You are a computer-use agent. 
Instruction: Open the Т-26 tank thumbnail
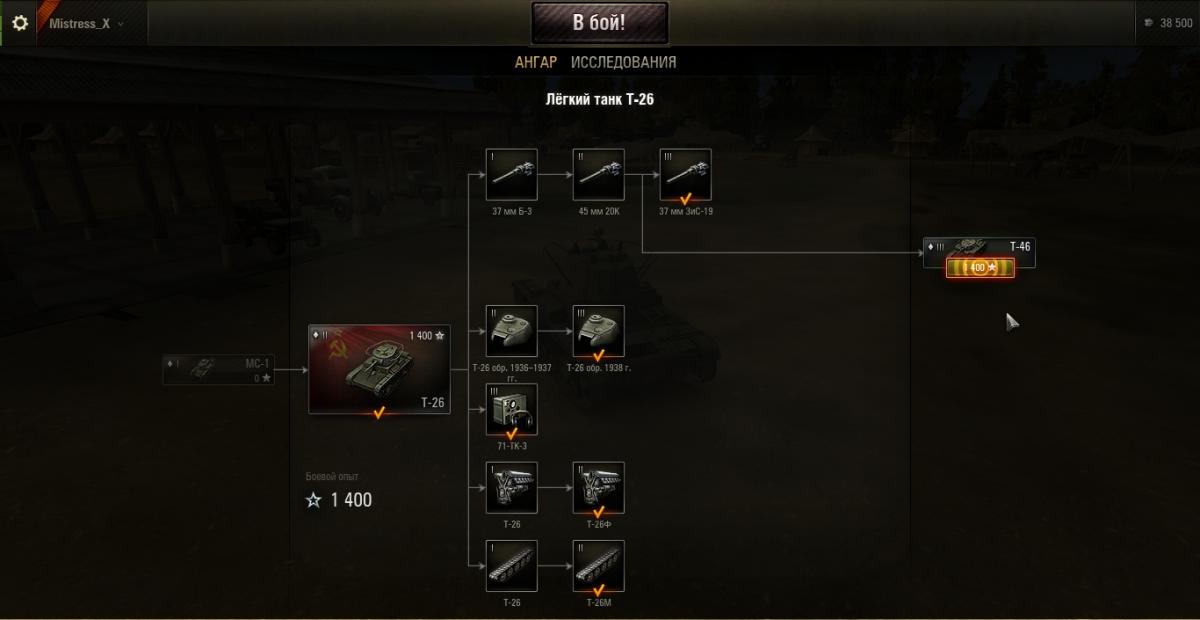click(x=379, y=369)
